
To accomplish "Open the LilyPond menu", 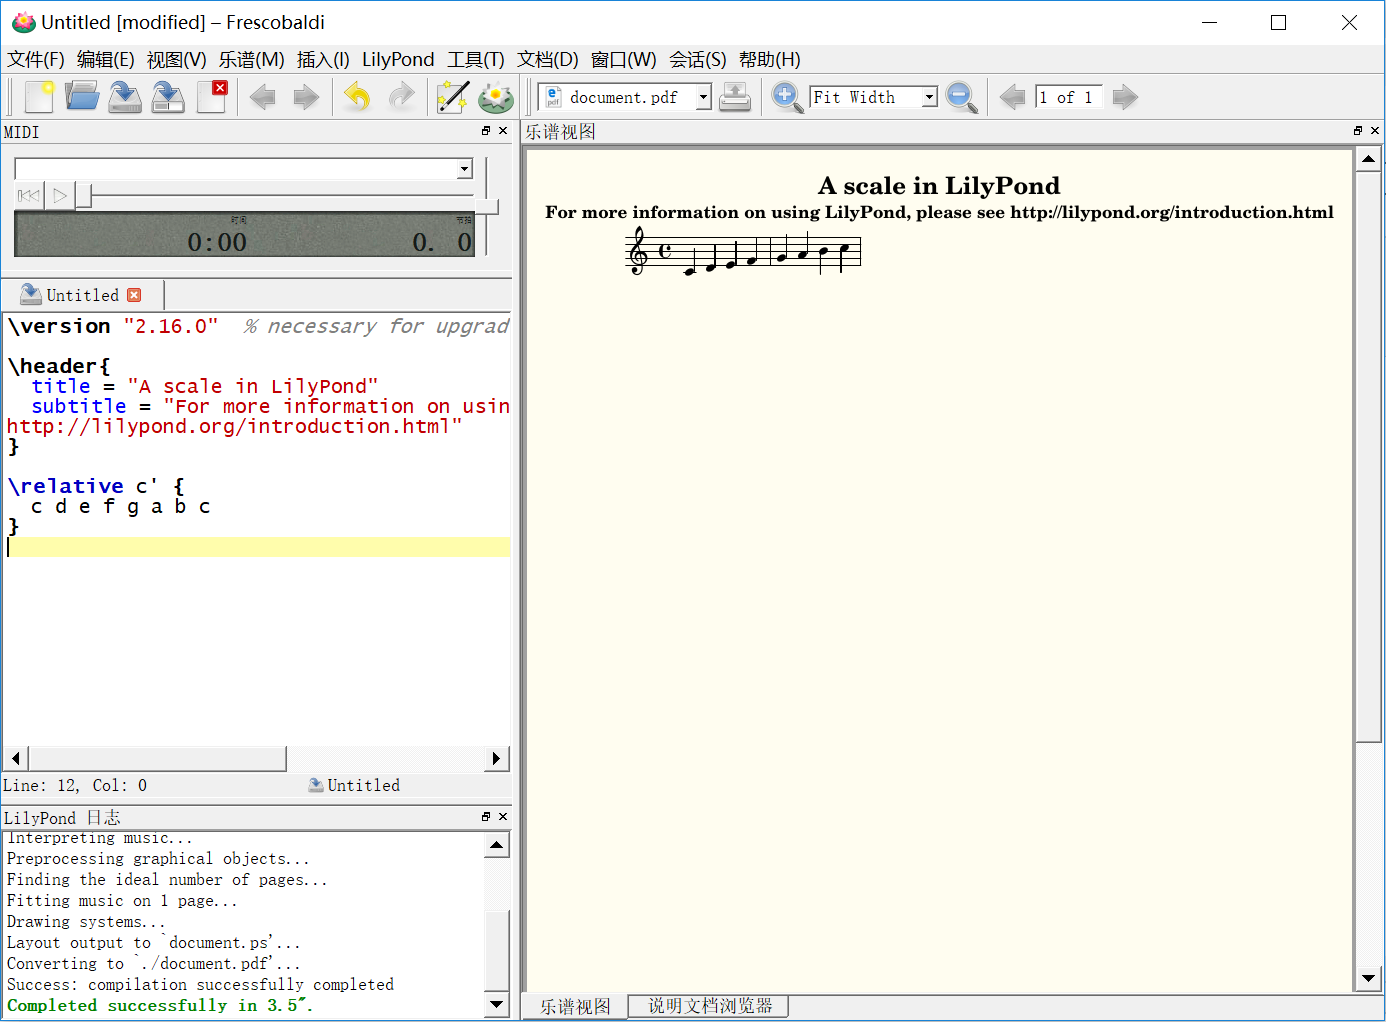I will pos(398,60).
